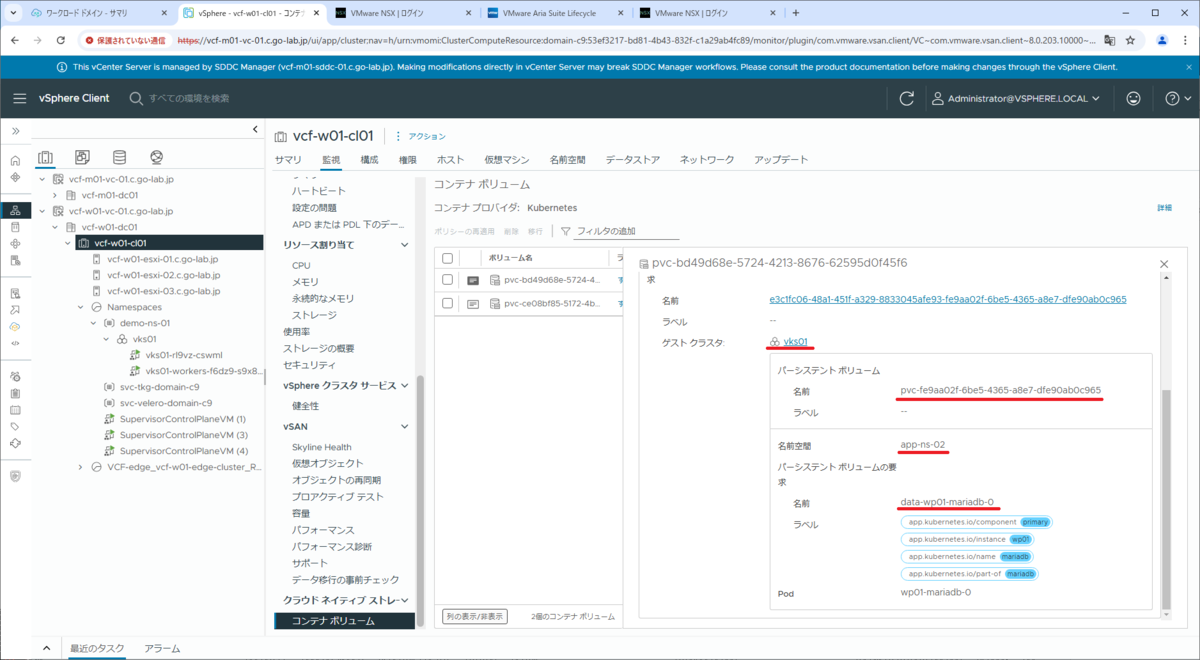The width and height of the screenshot is (1200, 660).
Task: Open Global Inventory Lists icon in the rail
Action: (x=15, y=260)
